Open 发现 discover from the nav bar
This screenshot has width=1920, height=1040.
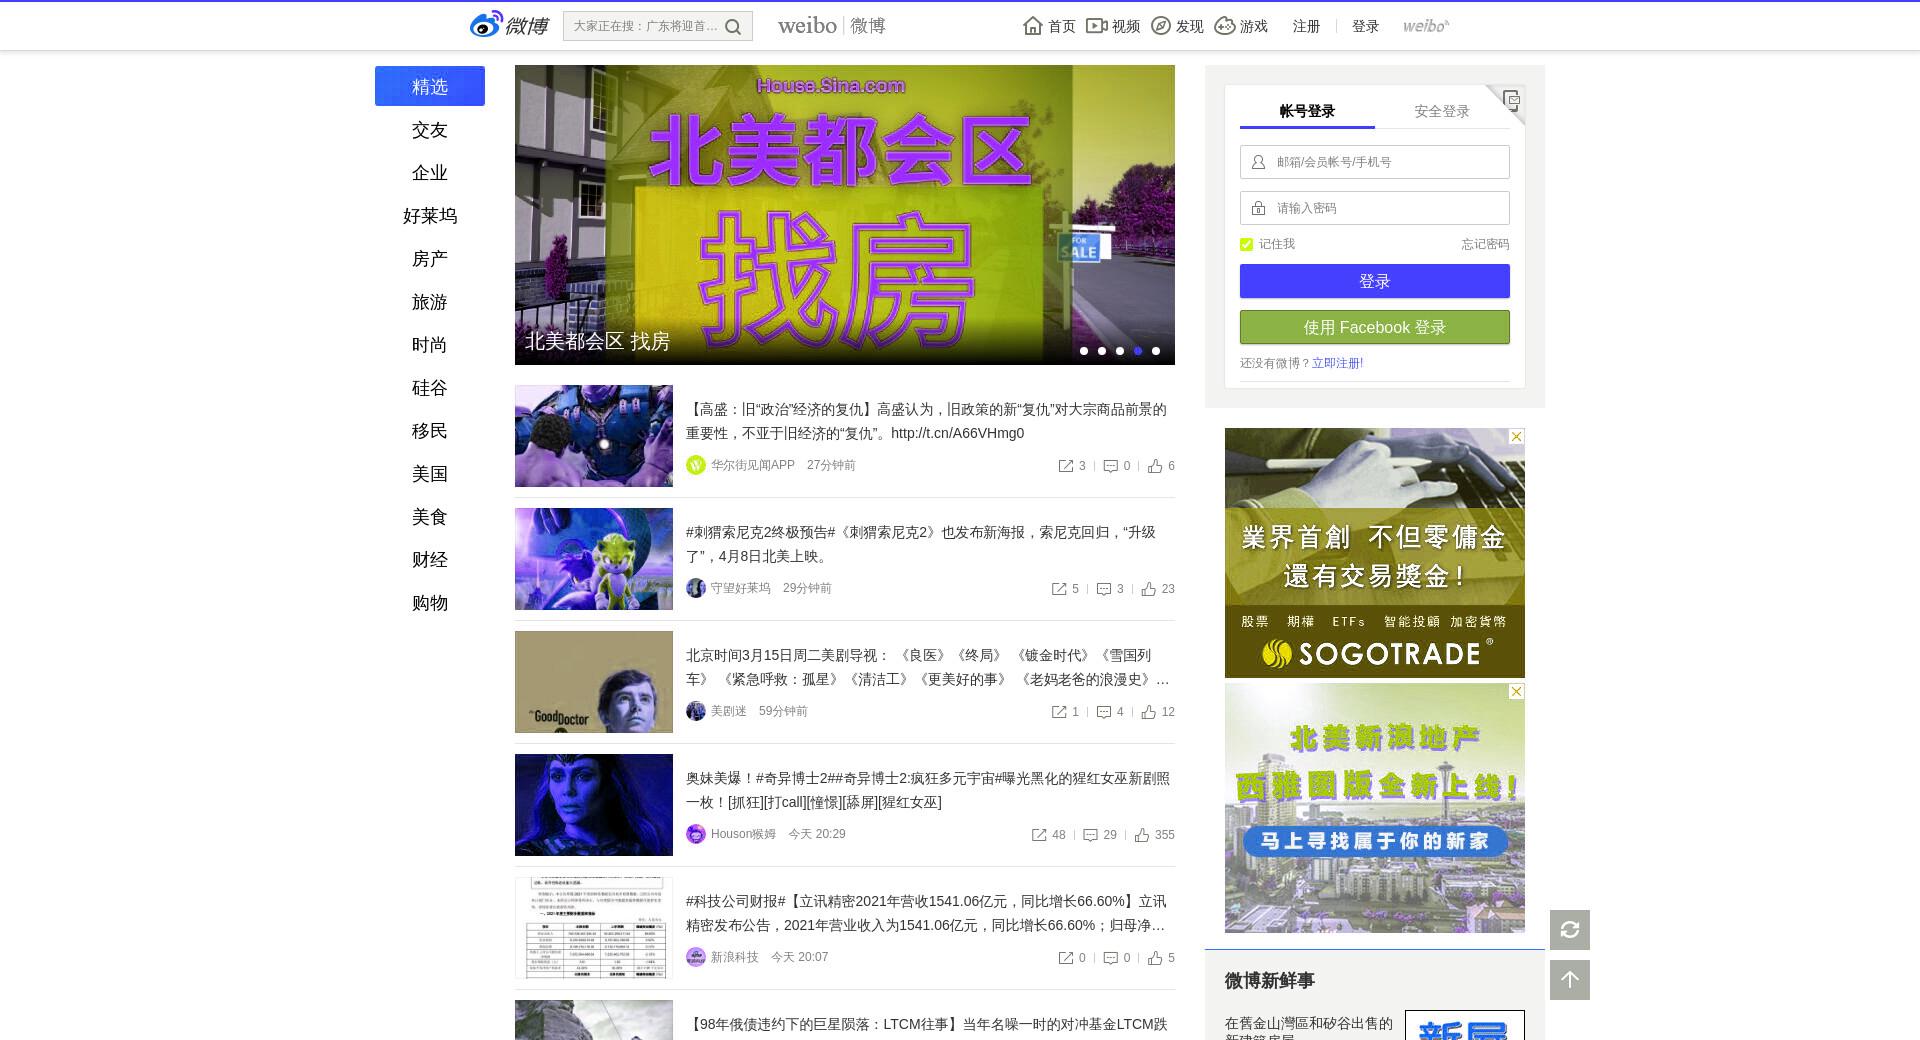(1177, 26)
